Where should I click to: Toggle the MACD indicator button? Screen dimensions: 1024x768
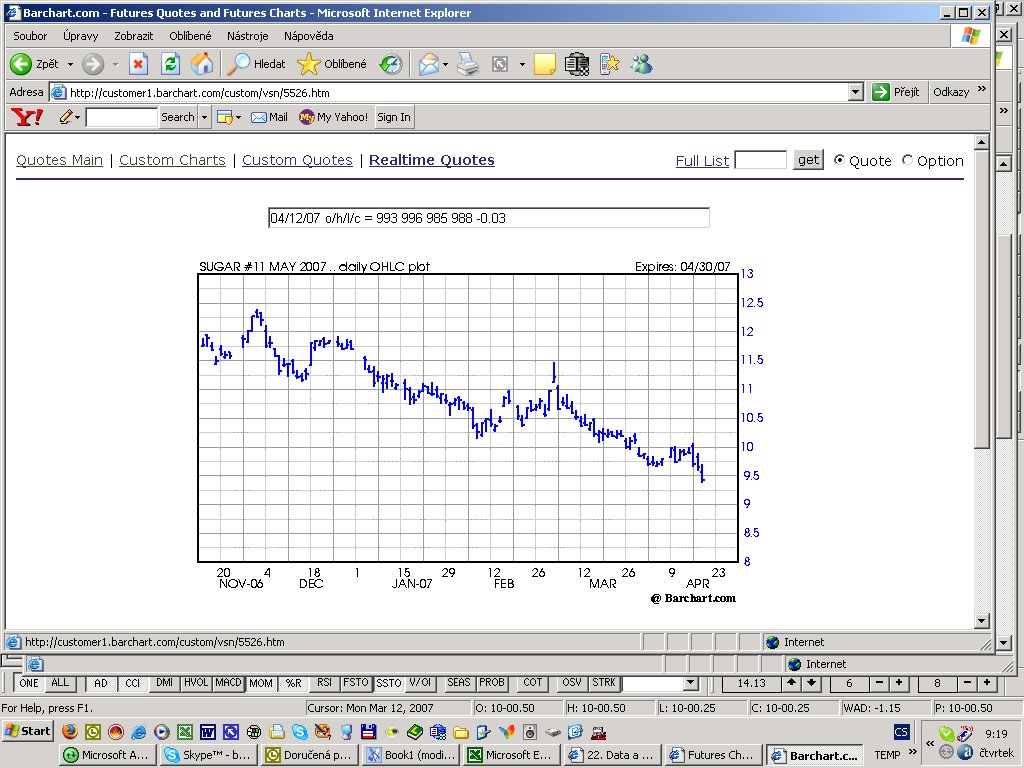[x=229, y=683]
